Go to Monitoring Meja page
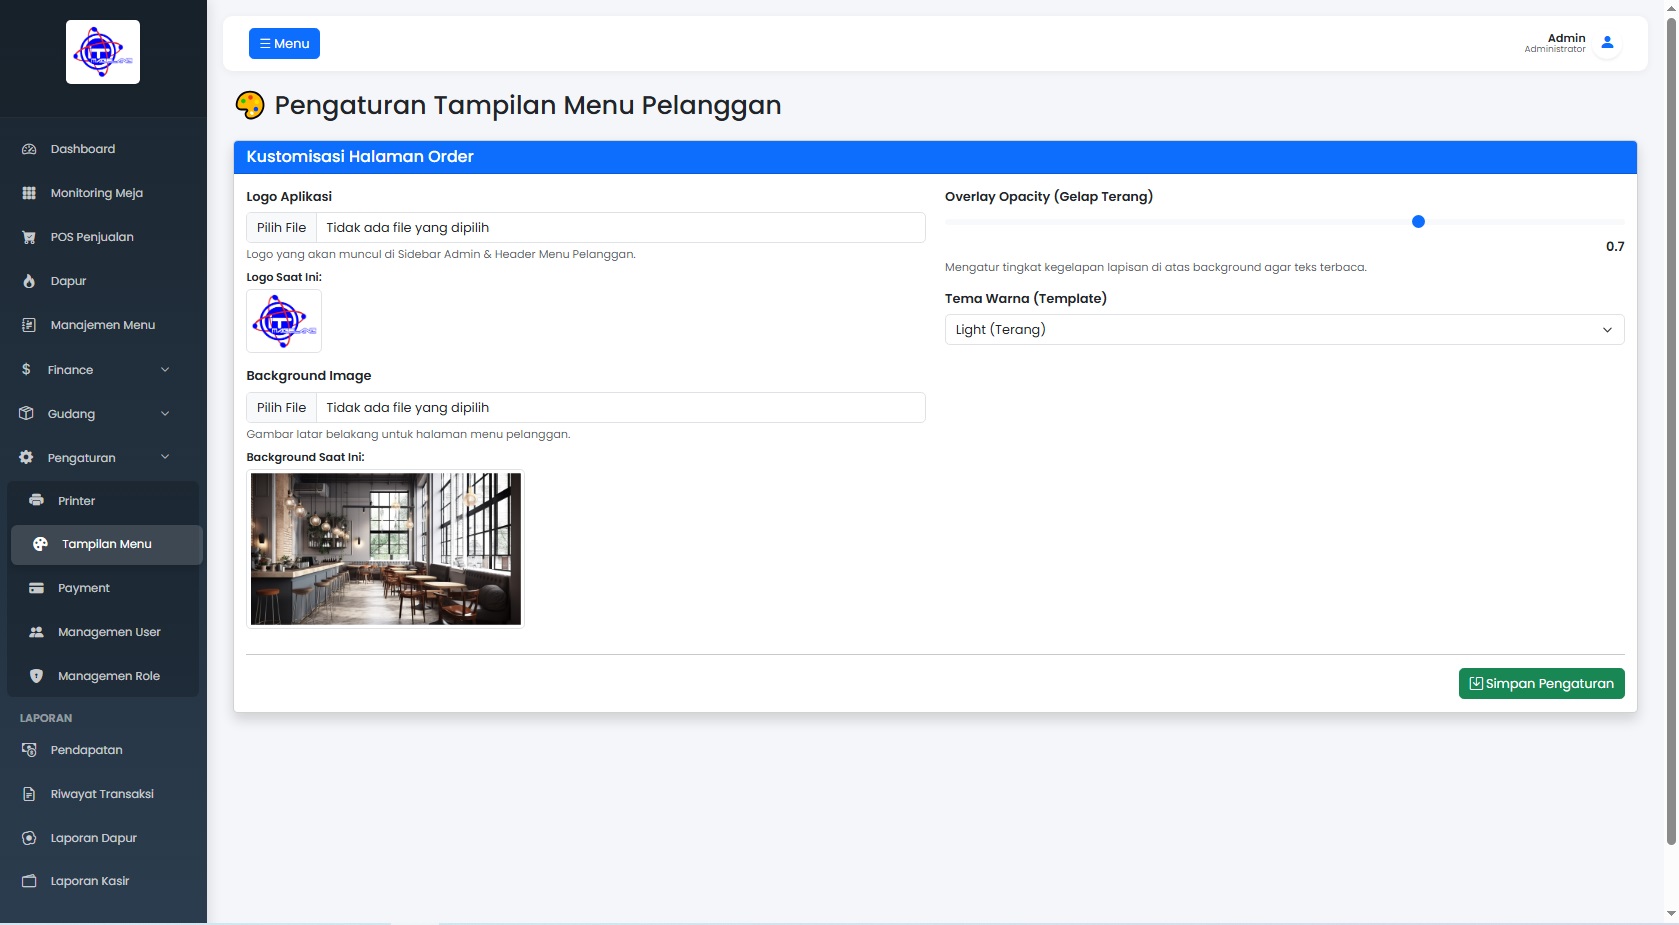Screen dimensions: 1679x925 103,193
